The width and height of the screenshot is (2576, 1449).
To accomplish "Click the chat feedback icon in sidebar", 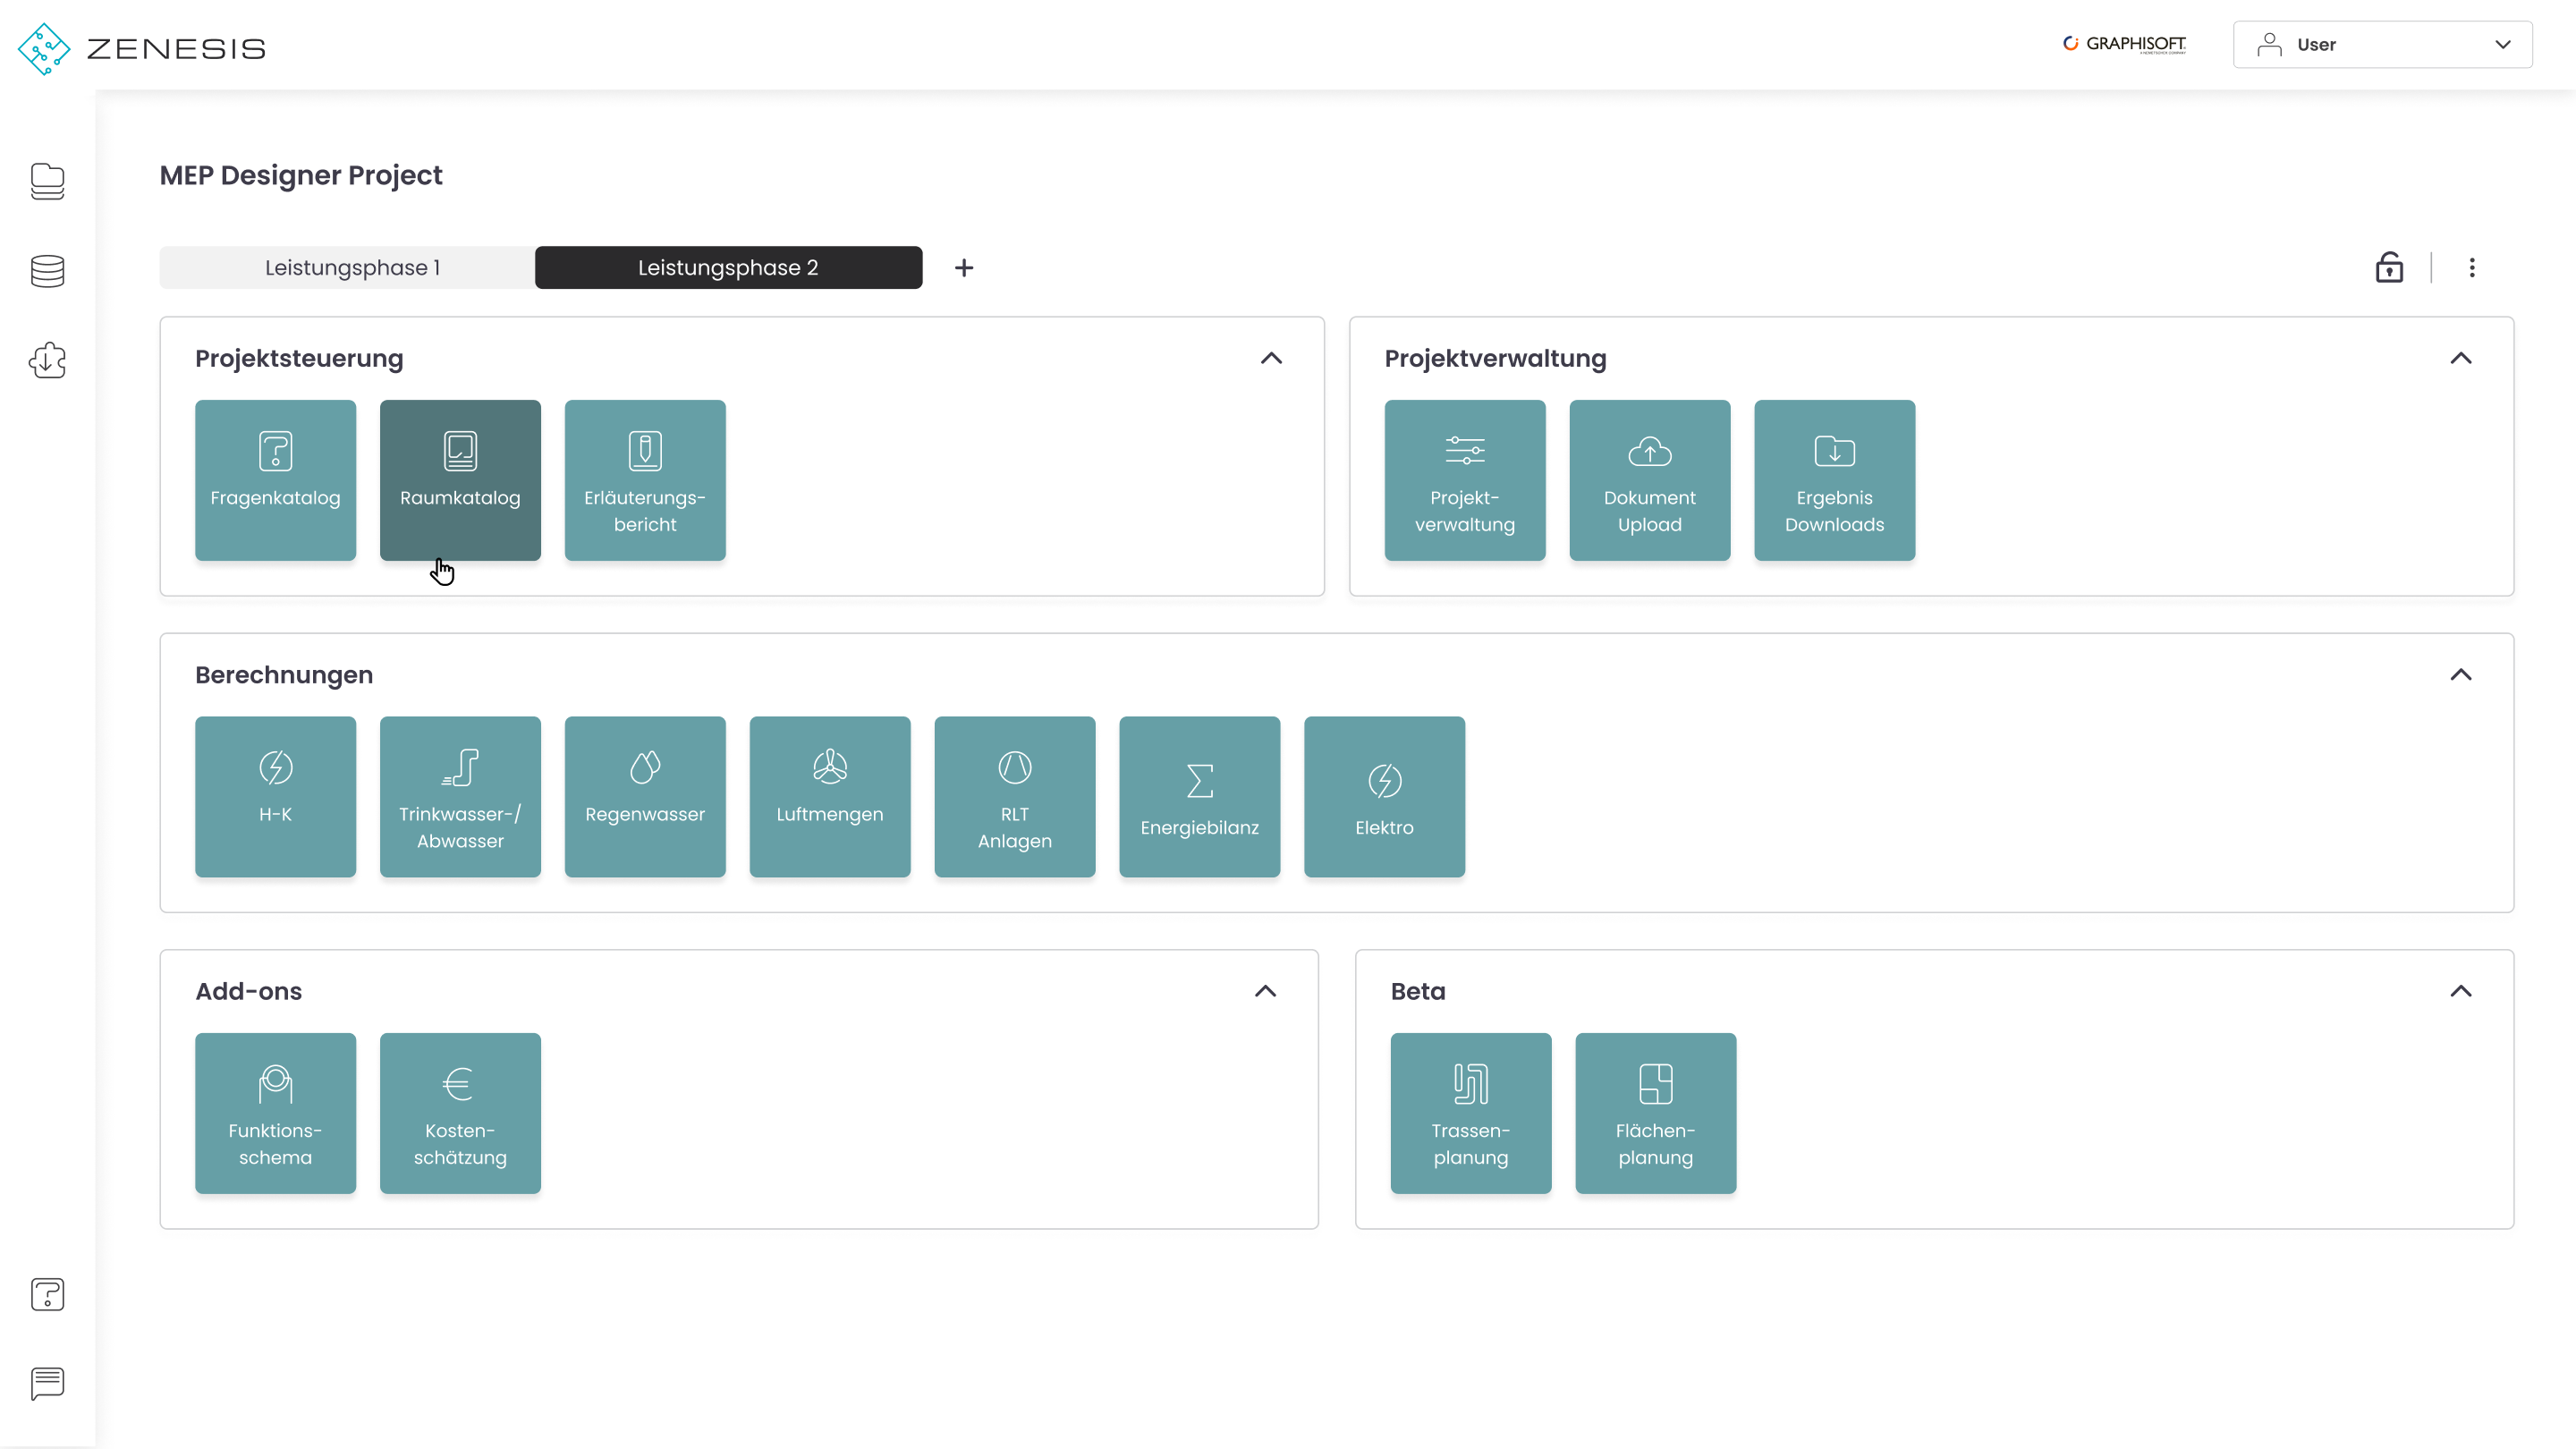I will pos(47,1383).
